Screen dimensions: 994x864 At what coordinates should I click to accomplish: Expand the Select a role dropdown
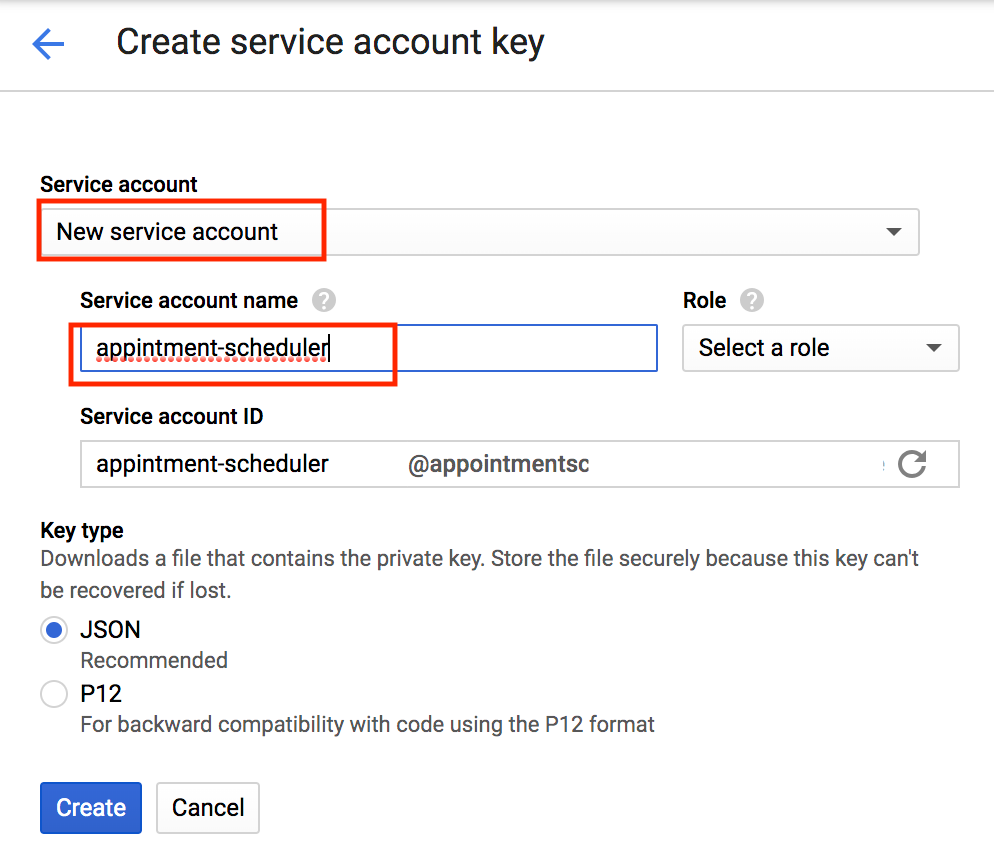820,348
